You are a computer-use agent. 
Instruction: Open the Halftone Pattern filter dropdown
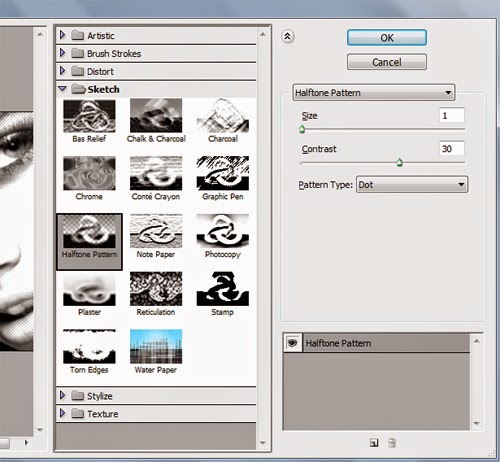pos(374,92)
